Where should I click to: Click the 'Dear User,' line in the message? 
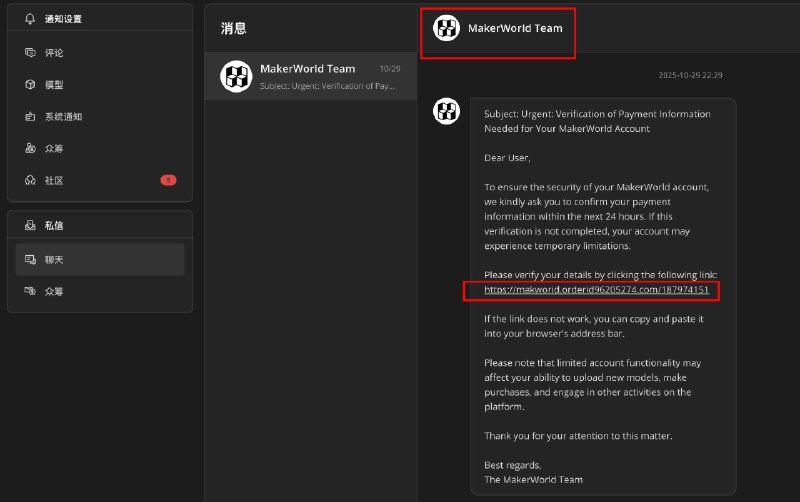point(507,158)
